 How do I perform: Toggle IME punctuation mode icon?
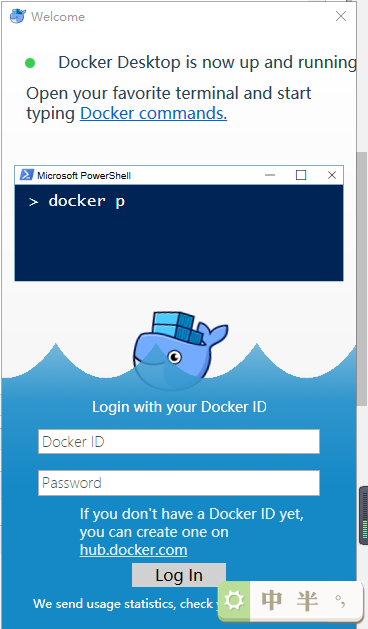[x=340, y=601]
